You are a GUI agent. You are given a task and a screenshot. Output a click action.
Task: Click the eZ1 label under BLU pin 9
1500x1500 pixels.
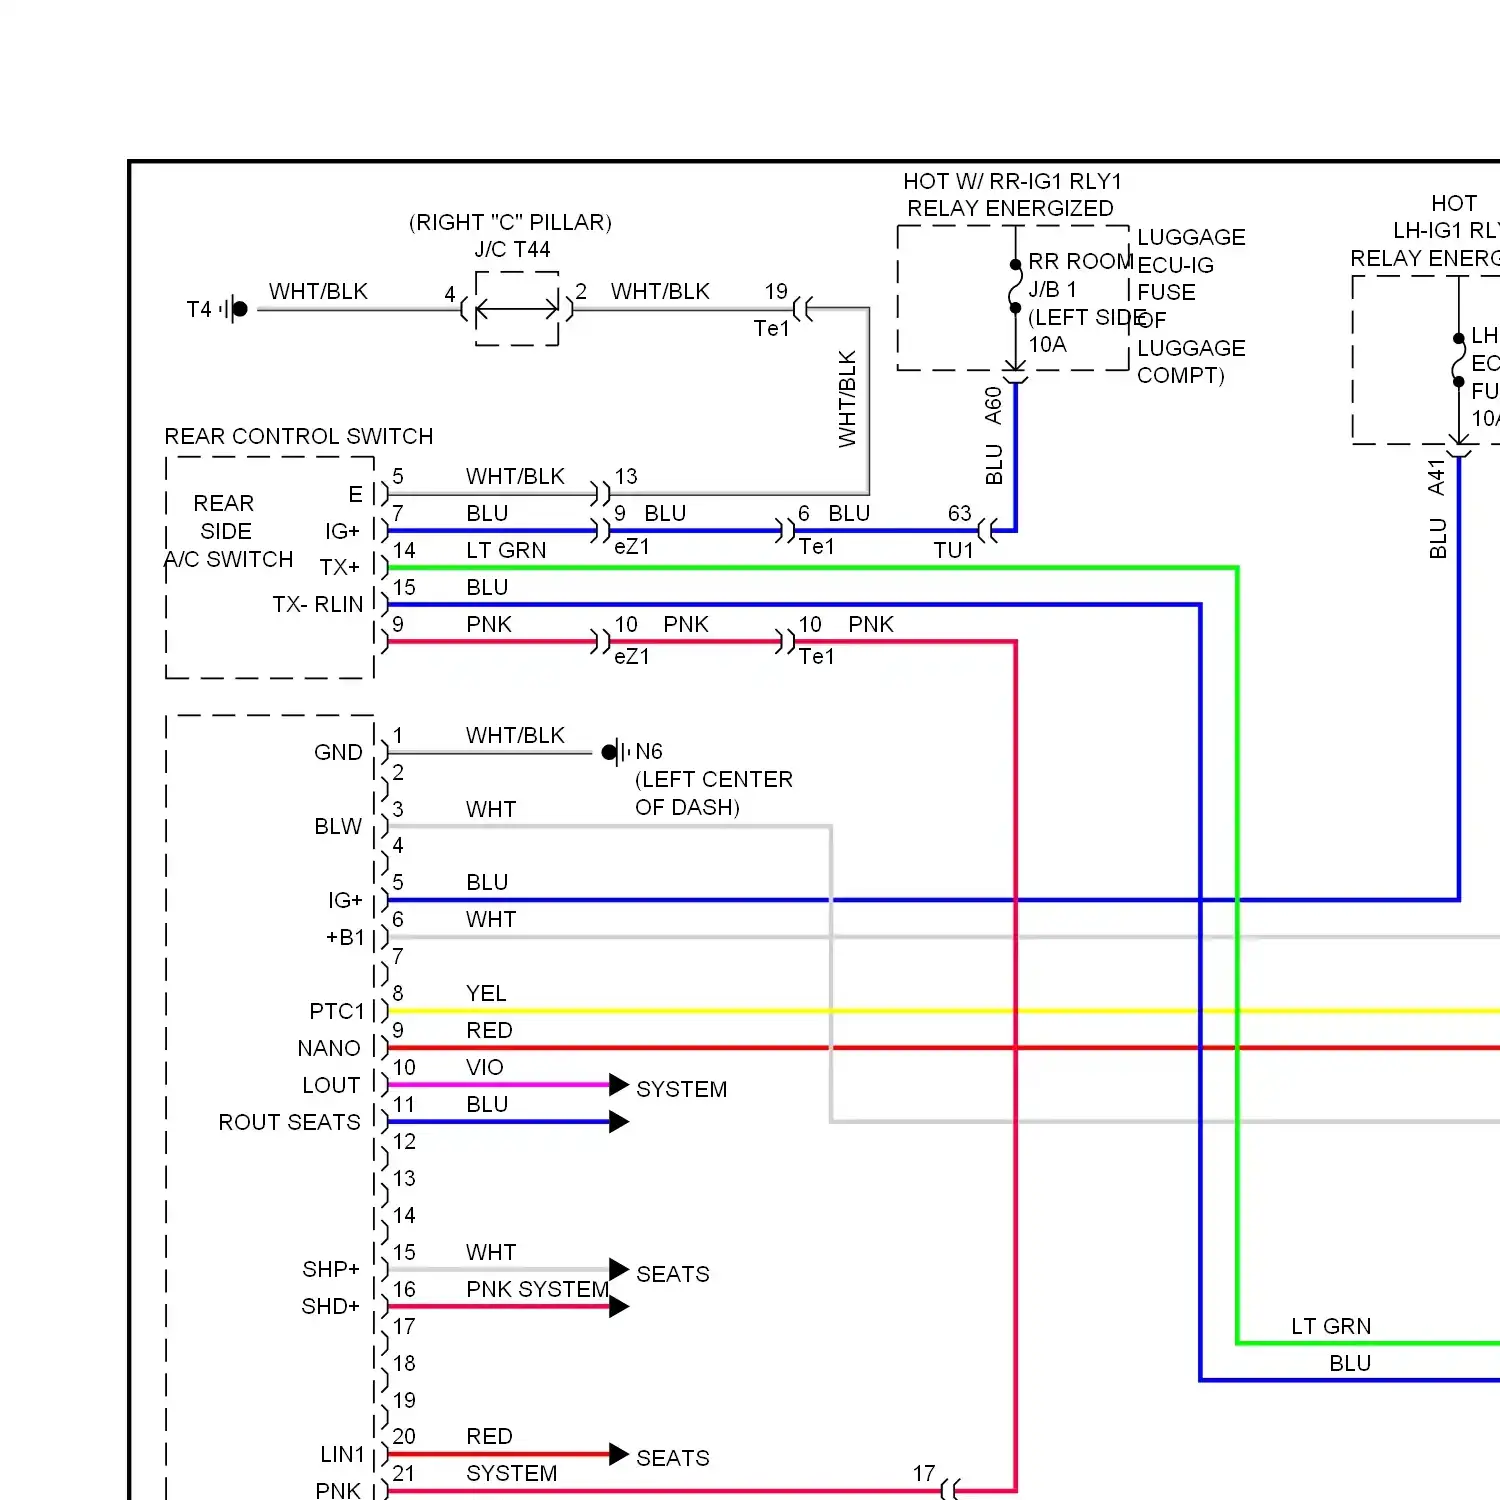click(632, 547)
